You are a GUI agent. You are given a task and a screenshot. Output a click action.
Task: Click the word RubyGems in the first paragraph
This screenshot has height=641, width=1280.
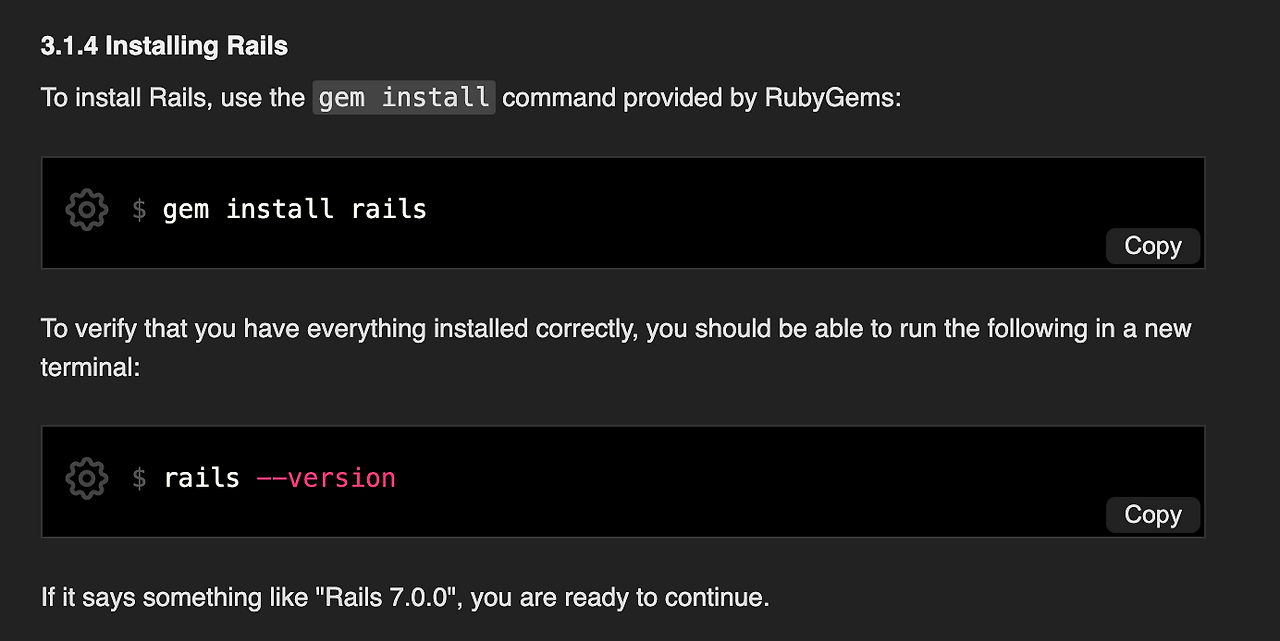830,98
